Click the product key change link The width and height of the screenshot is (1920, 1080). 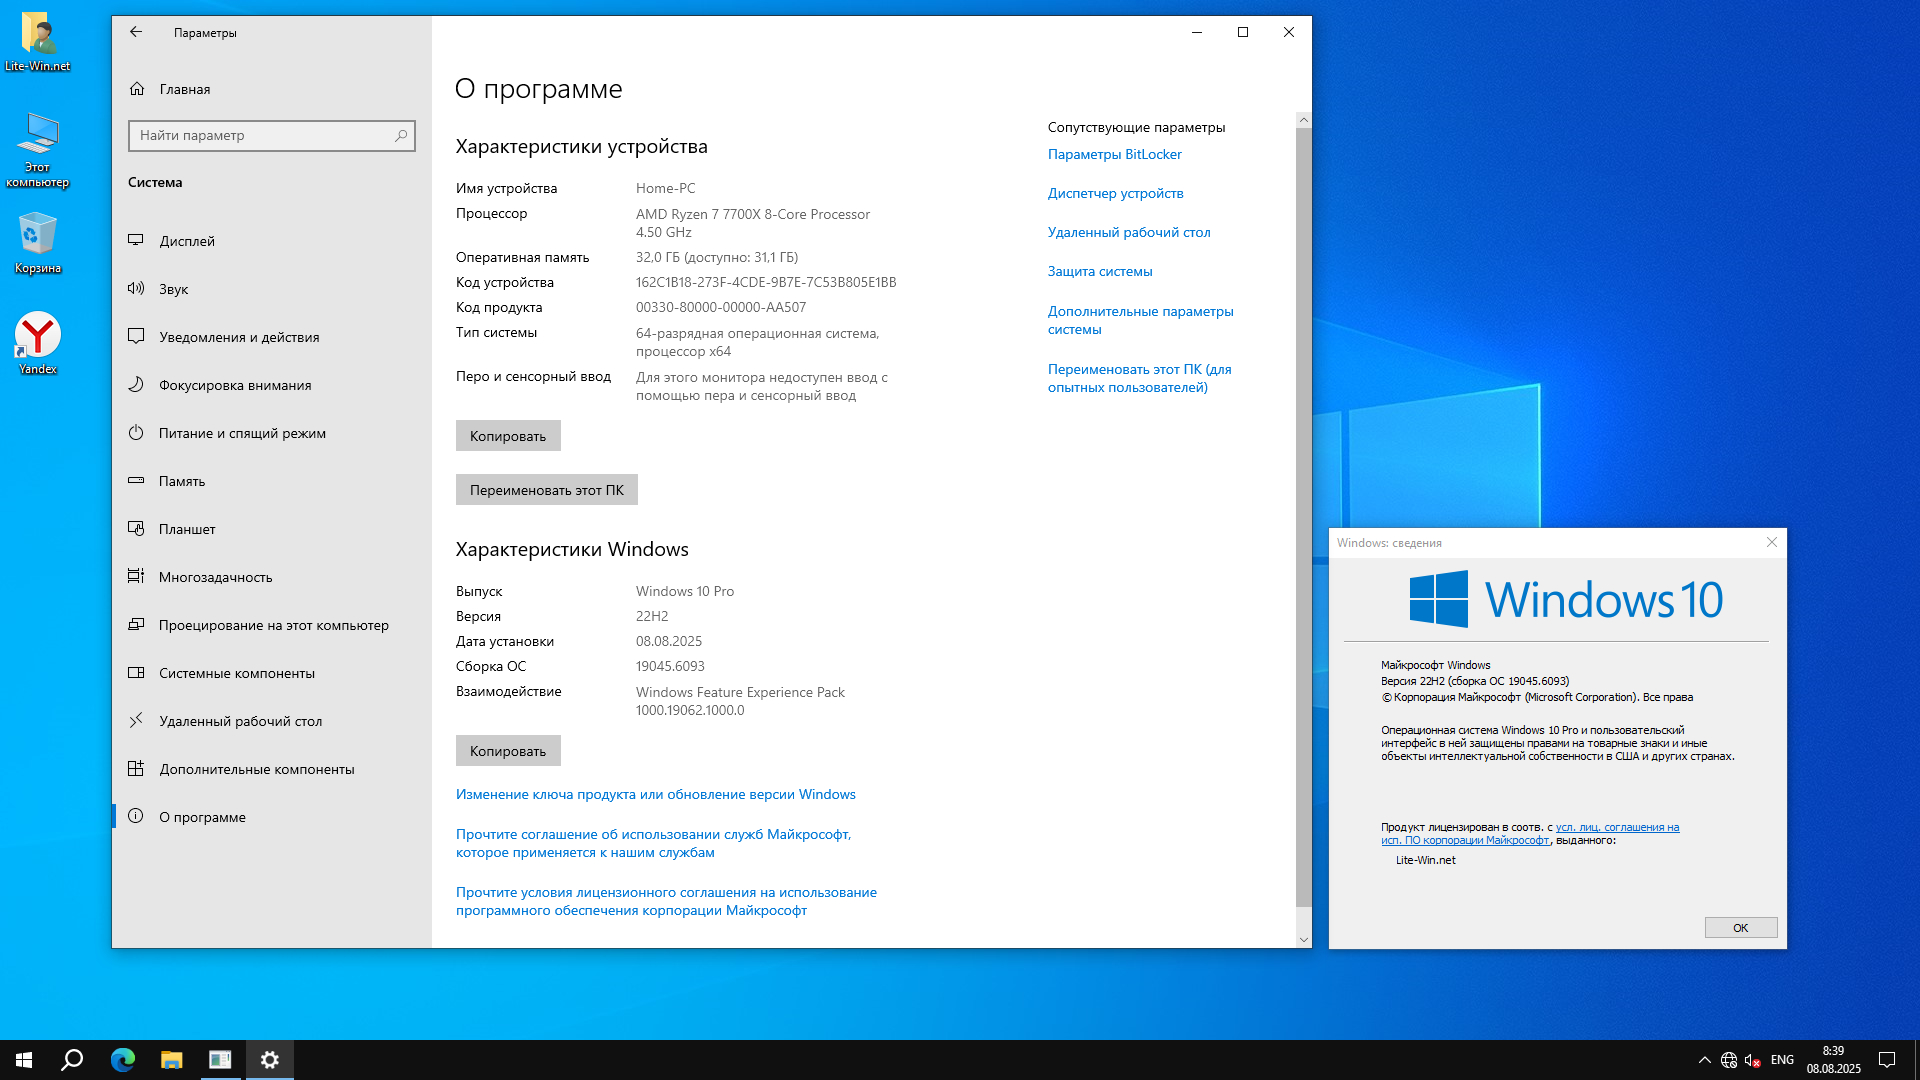(x=655, y=794)
